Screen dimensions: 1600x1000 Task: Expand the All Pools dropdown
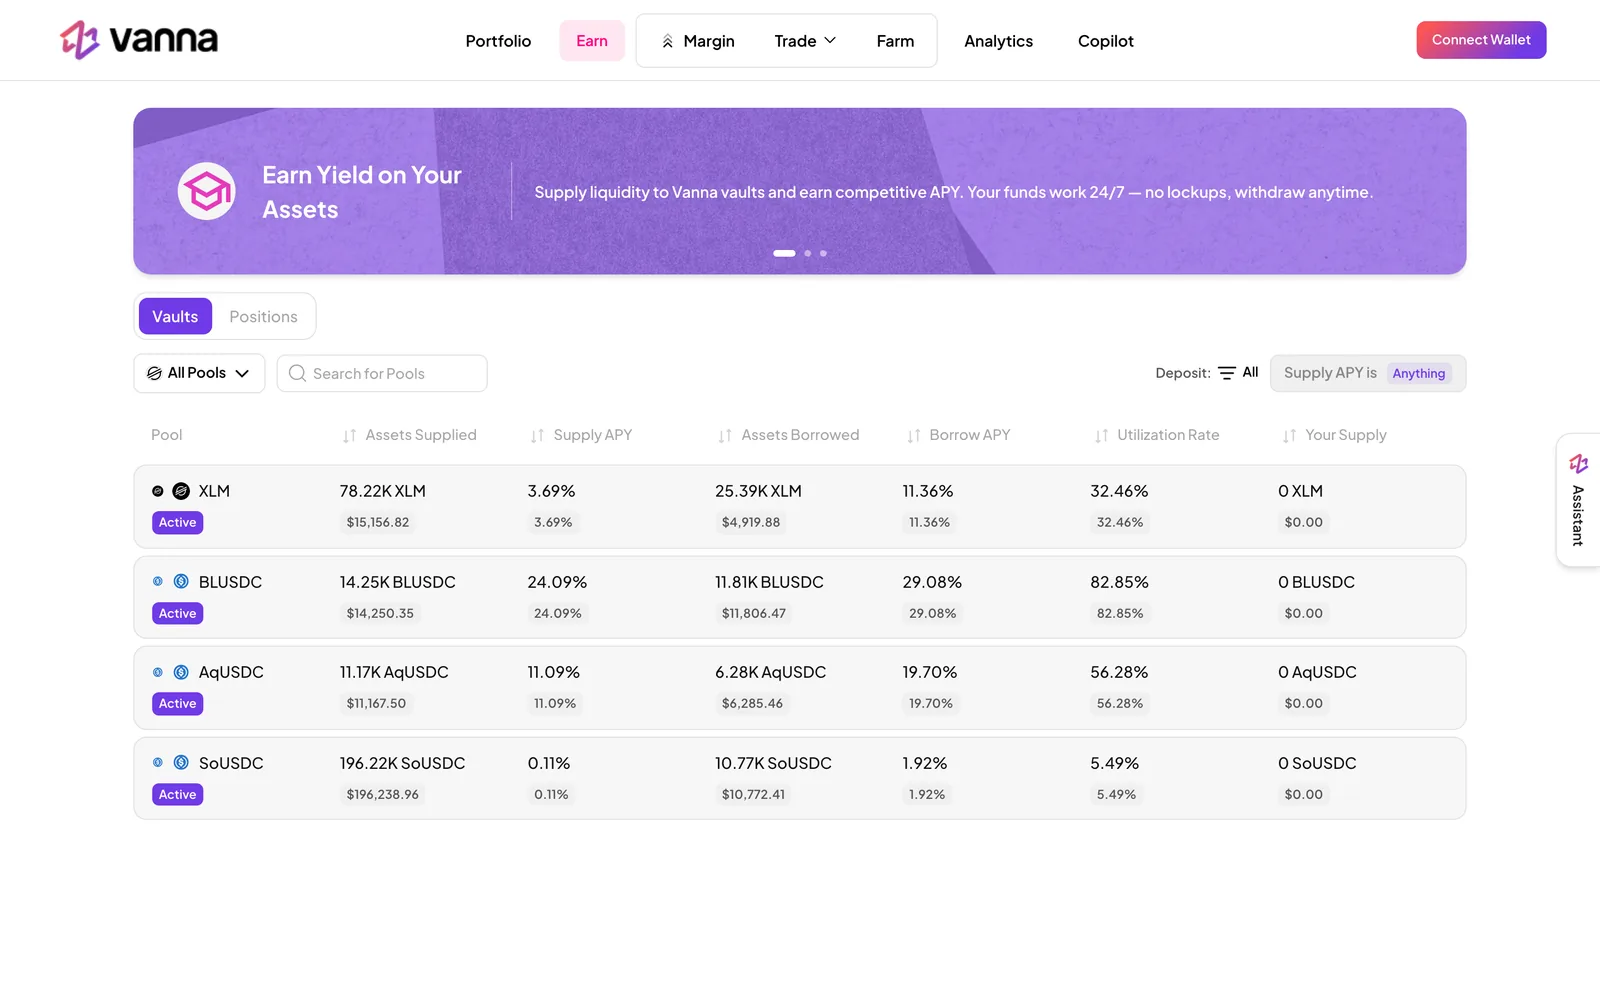[x=199, y=373]
